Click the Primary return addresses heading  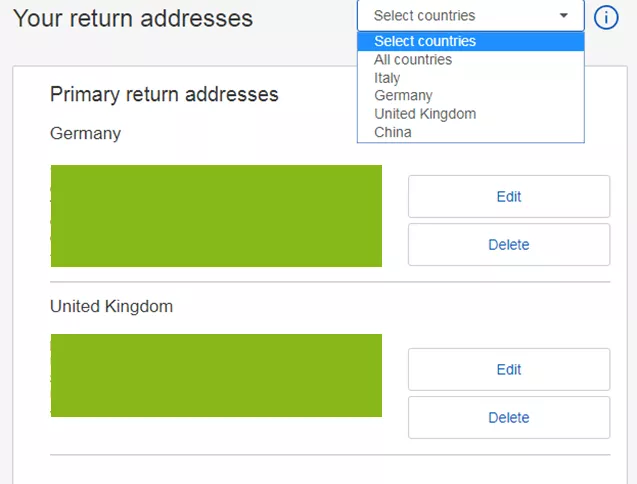click(164, 95)
